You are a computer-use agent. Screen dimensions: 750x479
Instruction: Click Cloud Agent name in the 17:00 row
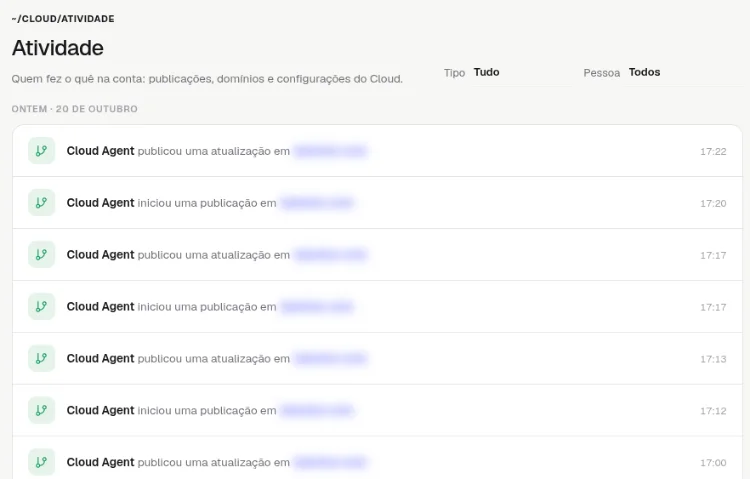[100, 462]
